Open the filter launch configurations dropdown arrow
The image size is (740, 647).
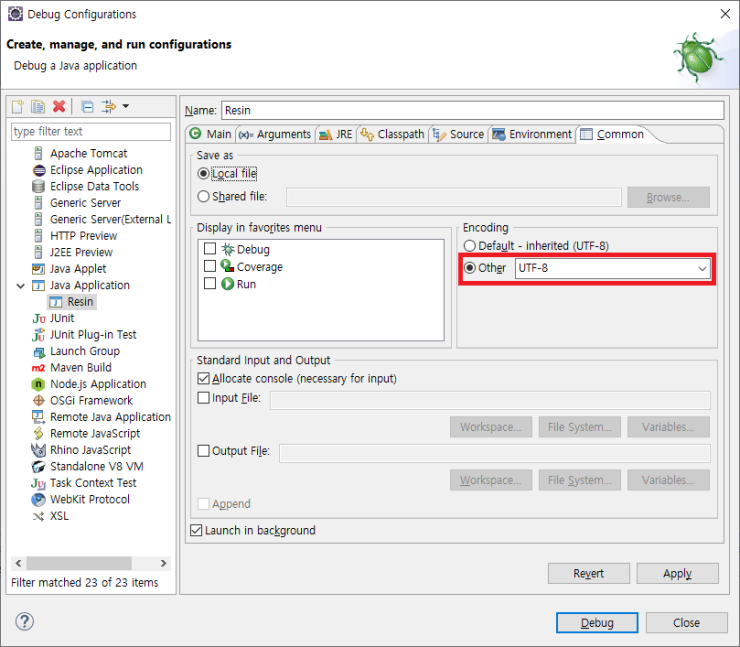coord(125,107)
